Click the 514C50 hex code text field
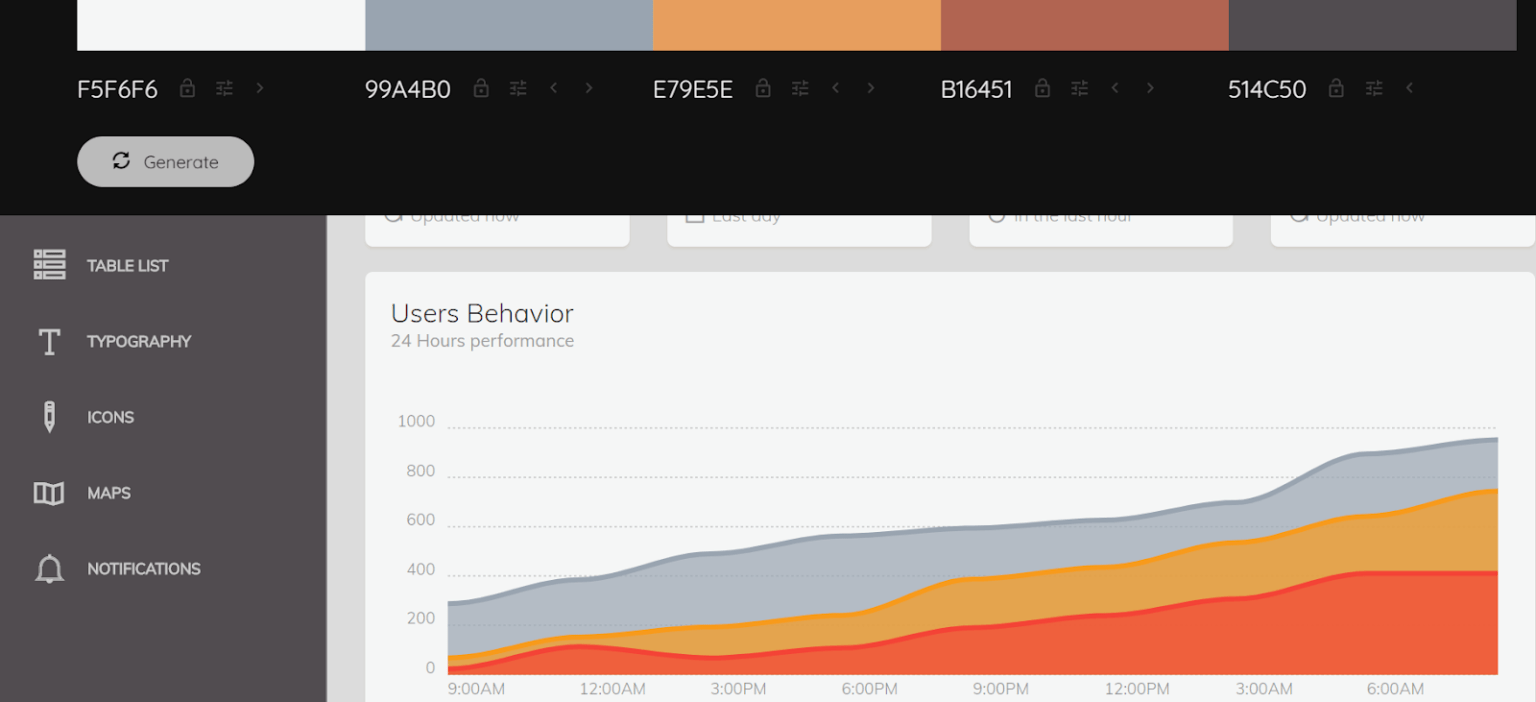The width and height of the screenshot is (1536, 702). [x=1267, y=89]
